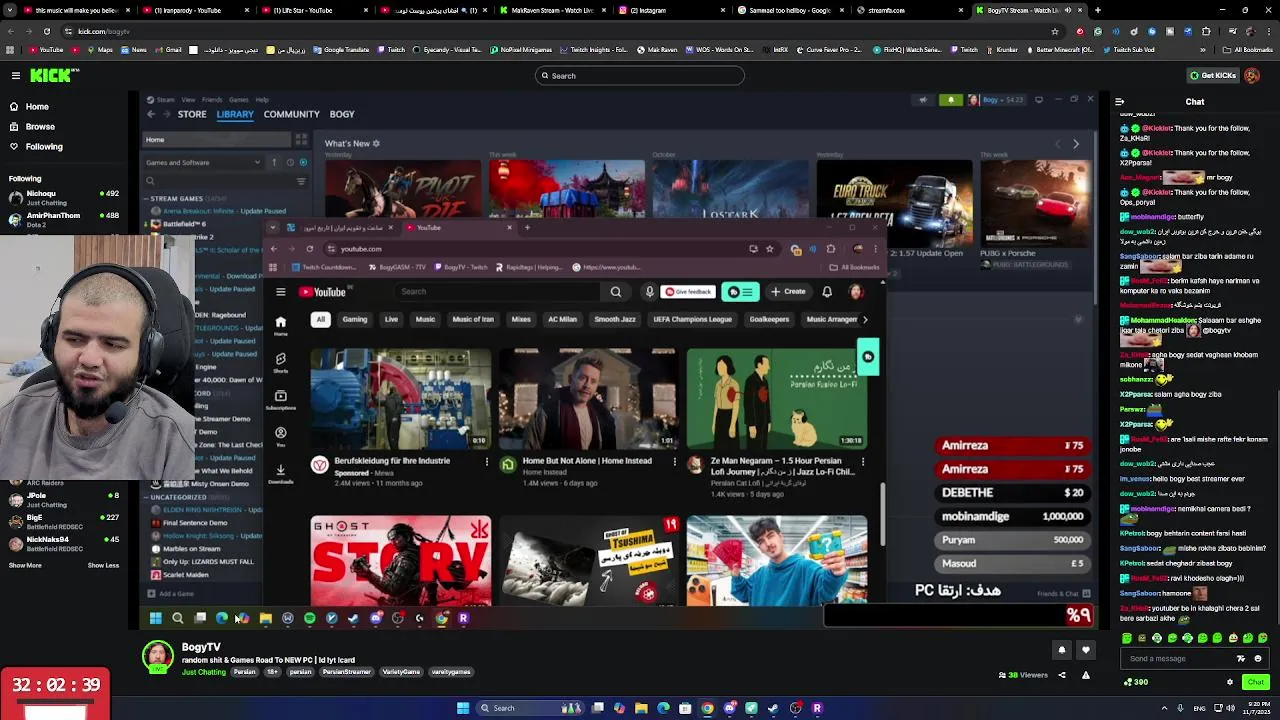Toggle stream notifications bell icon
1280x720 pixels.
pyautogui.click(x=1062, y=650)
